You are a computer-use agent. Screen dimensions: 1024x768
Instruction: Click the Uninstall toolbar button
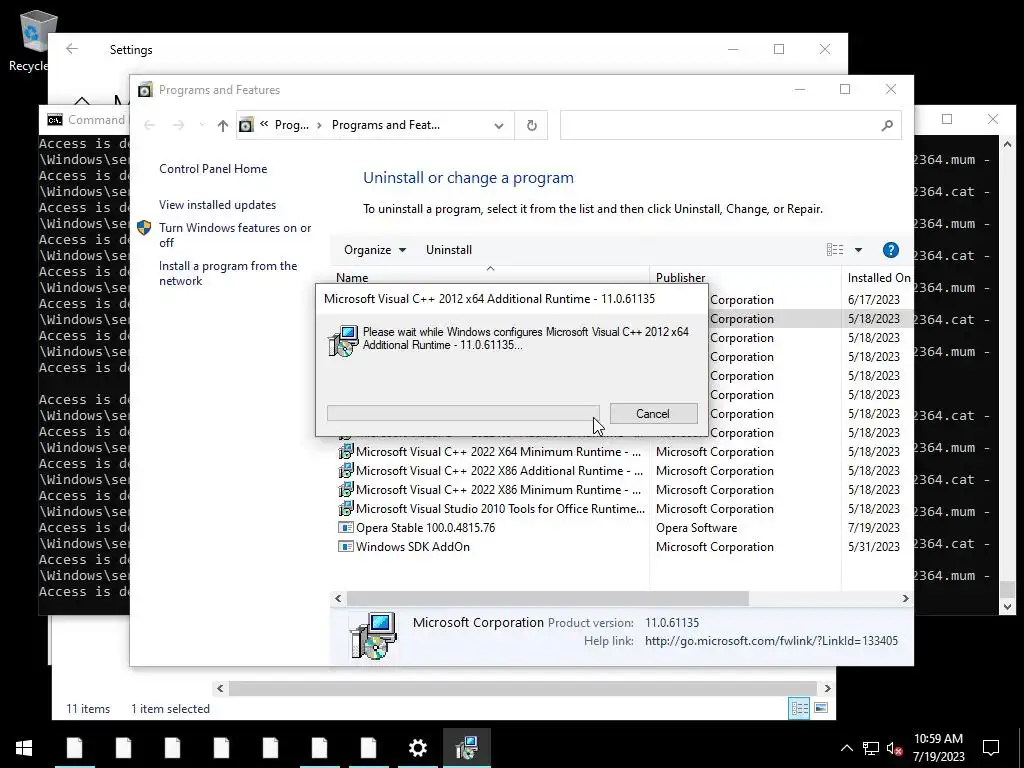tap(449, 249)
